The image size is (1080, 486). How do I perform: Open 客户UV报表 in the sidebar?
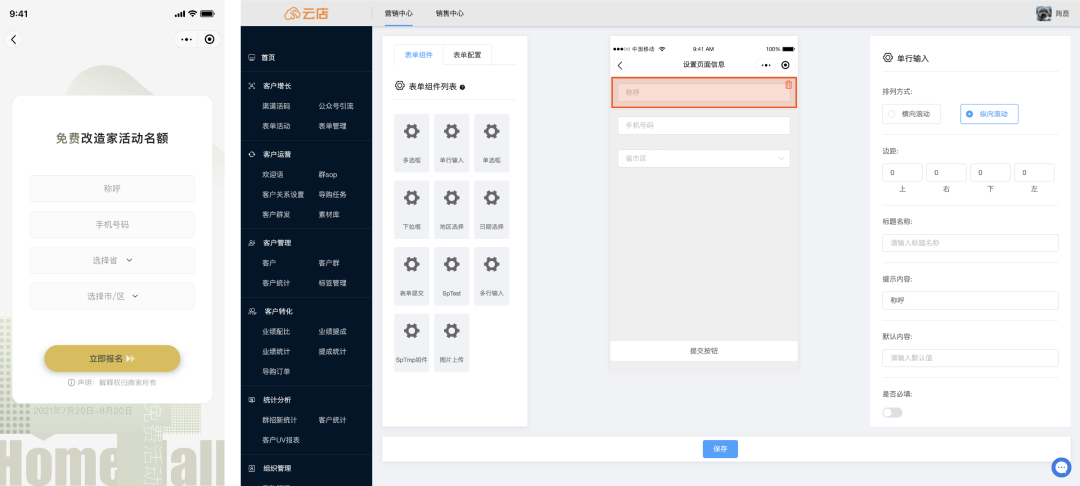[x=280, y=439]
